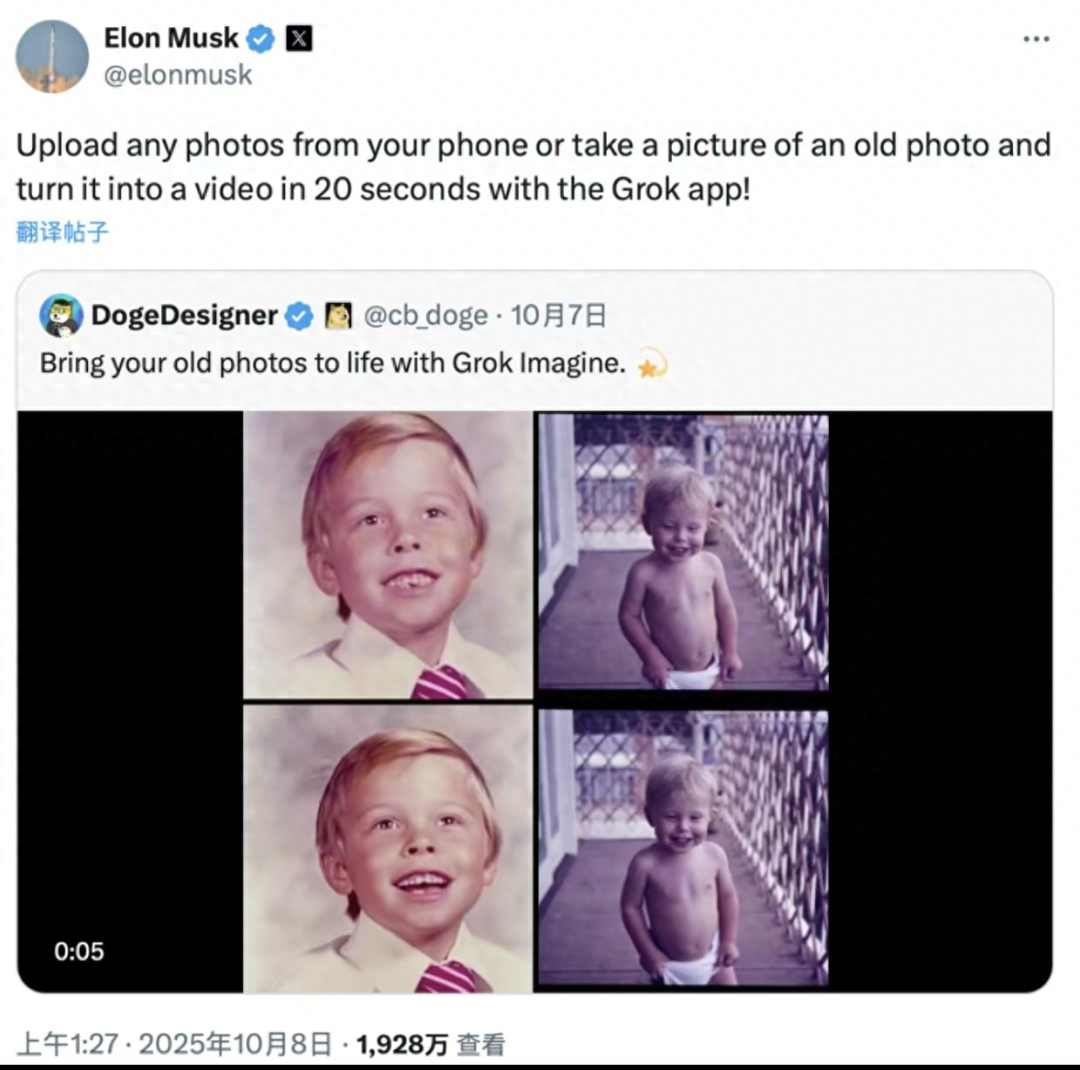Click the 10月7日 quoted post date

558,316
